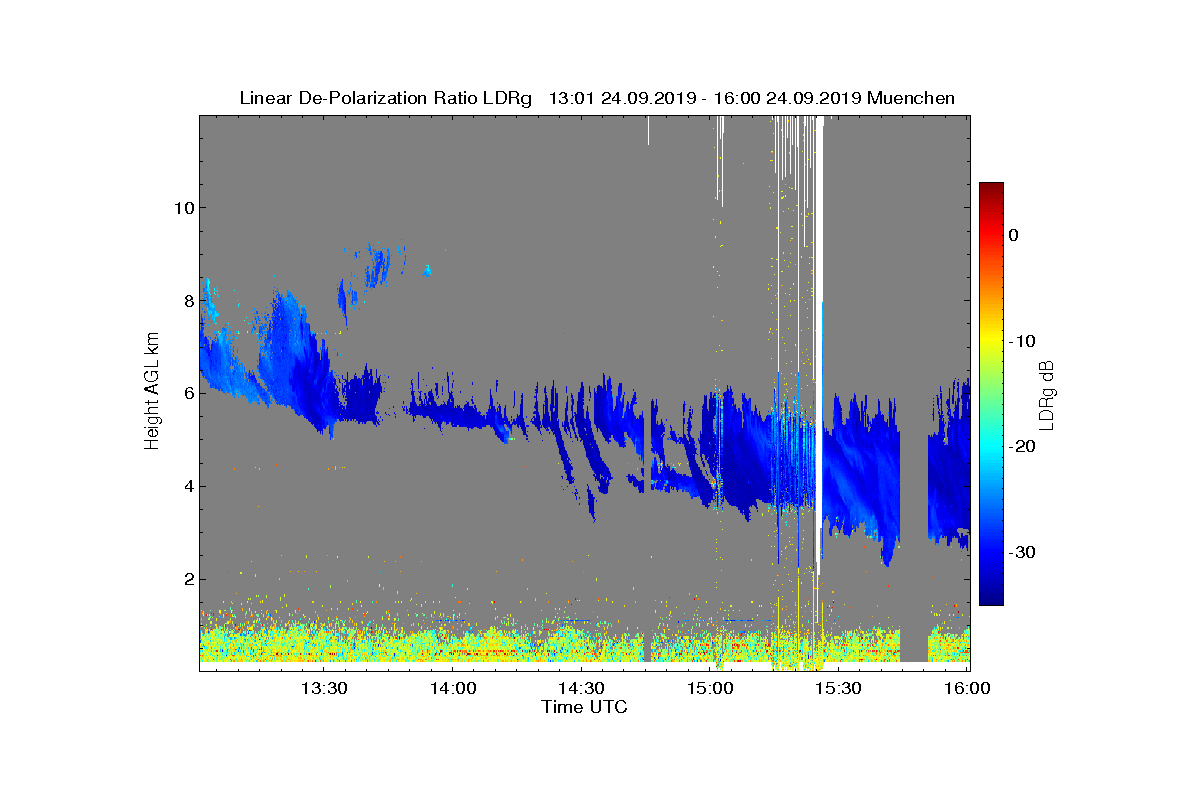
Task: Click the dark blue bottom of the colorbar
Action: point(991,598)
